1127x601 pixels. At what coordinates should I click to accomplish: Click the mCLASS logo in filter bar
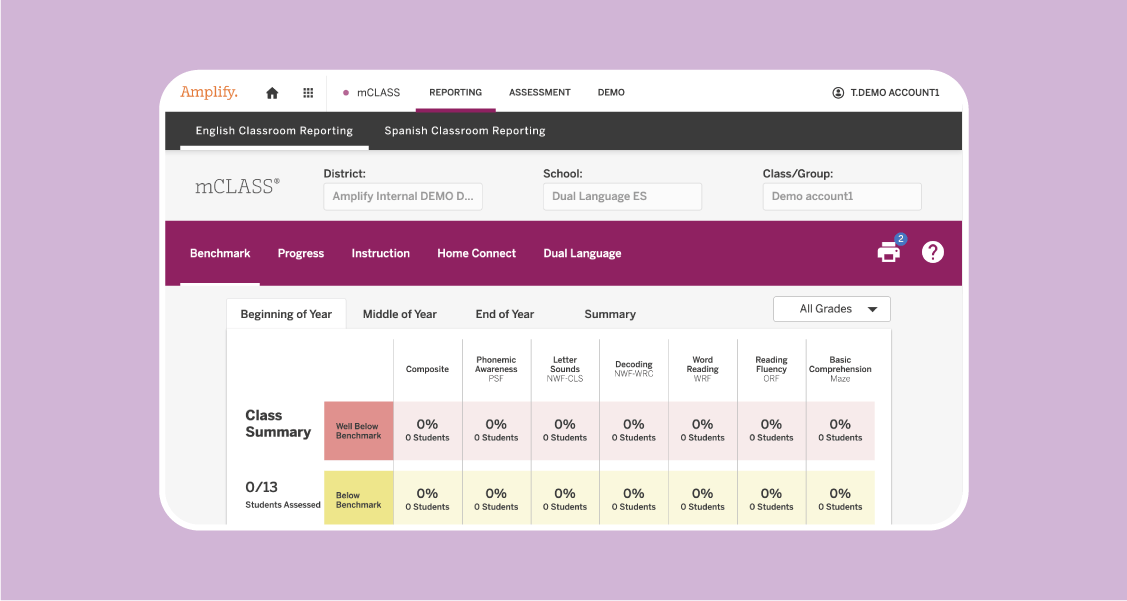tap(237, 186)
